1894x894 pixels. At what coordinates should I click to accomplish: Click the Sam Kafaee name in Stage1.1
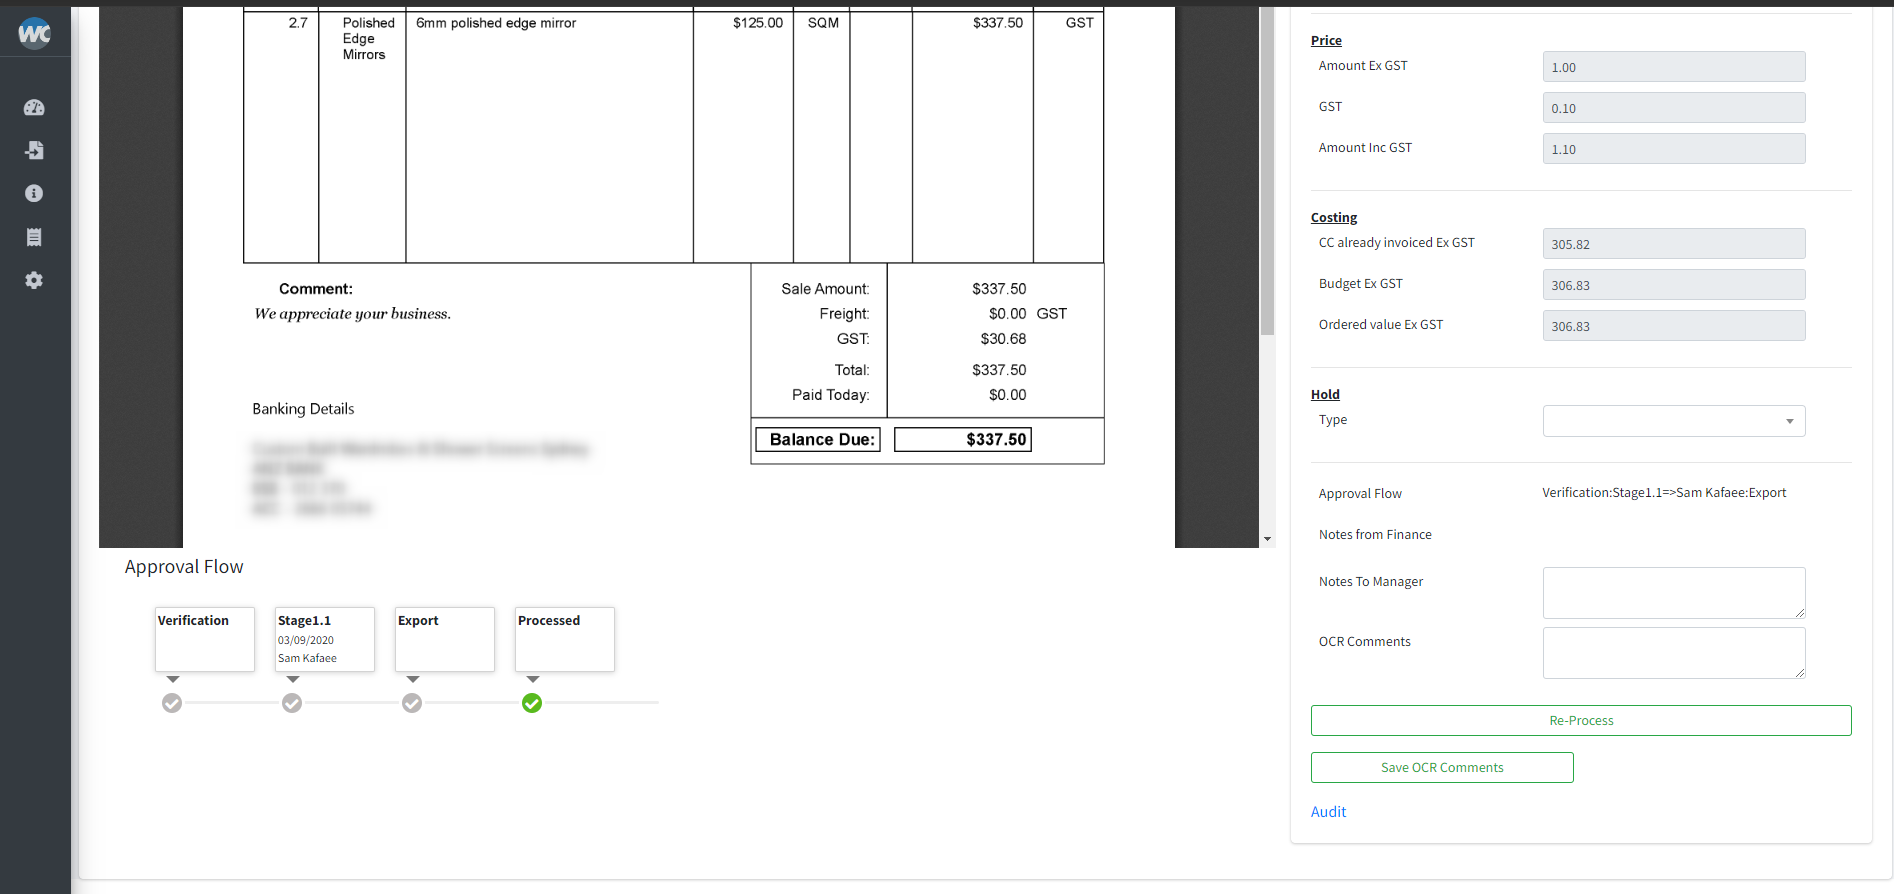(307, 658)
